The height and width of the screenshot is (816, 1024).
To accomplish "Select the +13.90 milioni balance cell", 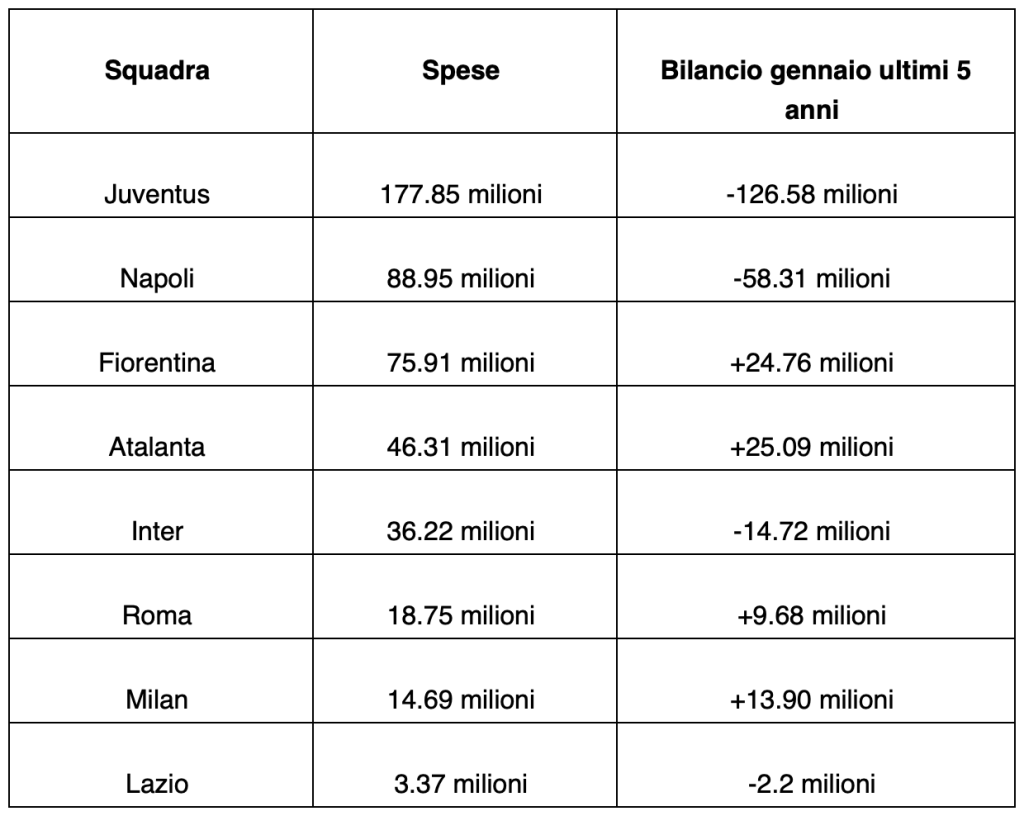I will (x=810, y=698).
